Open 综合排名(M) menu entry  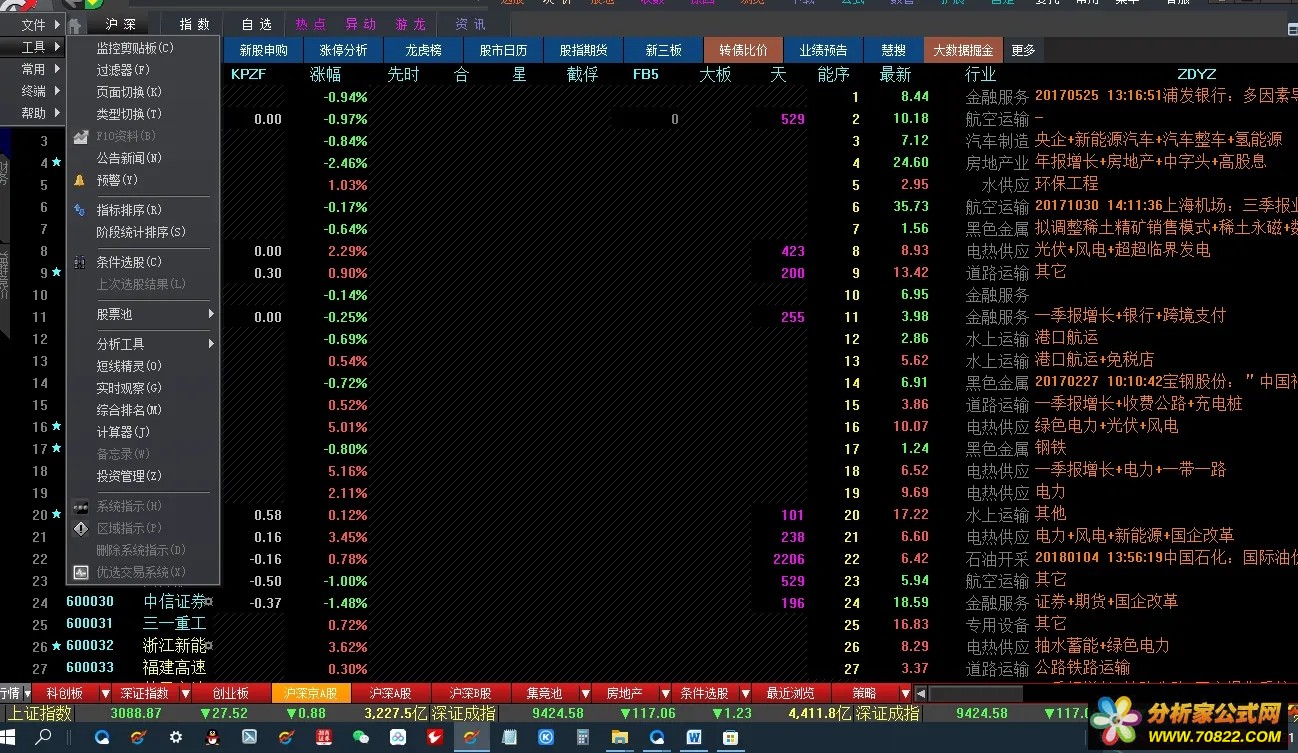pos(143,410)
